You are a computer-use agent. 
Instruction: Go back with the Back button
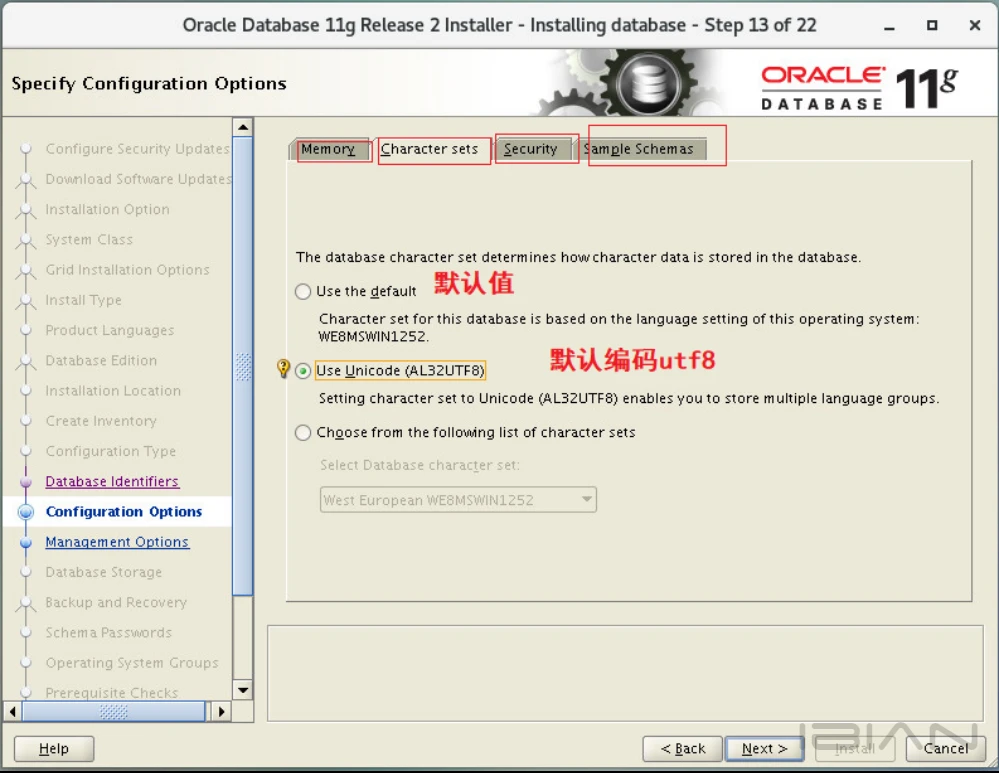(x=682, y=749)
